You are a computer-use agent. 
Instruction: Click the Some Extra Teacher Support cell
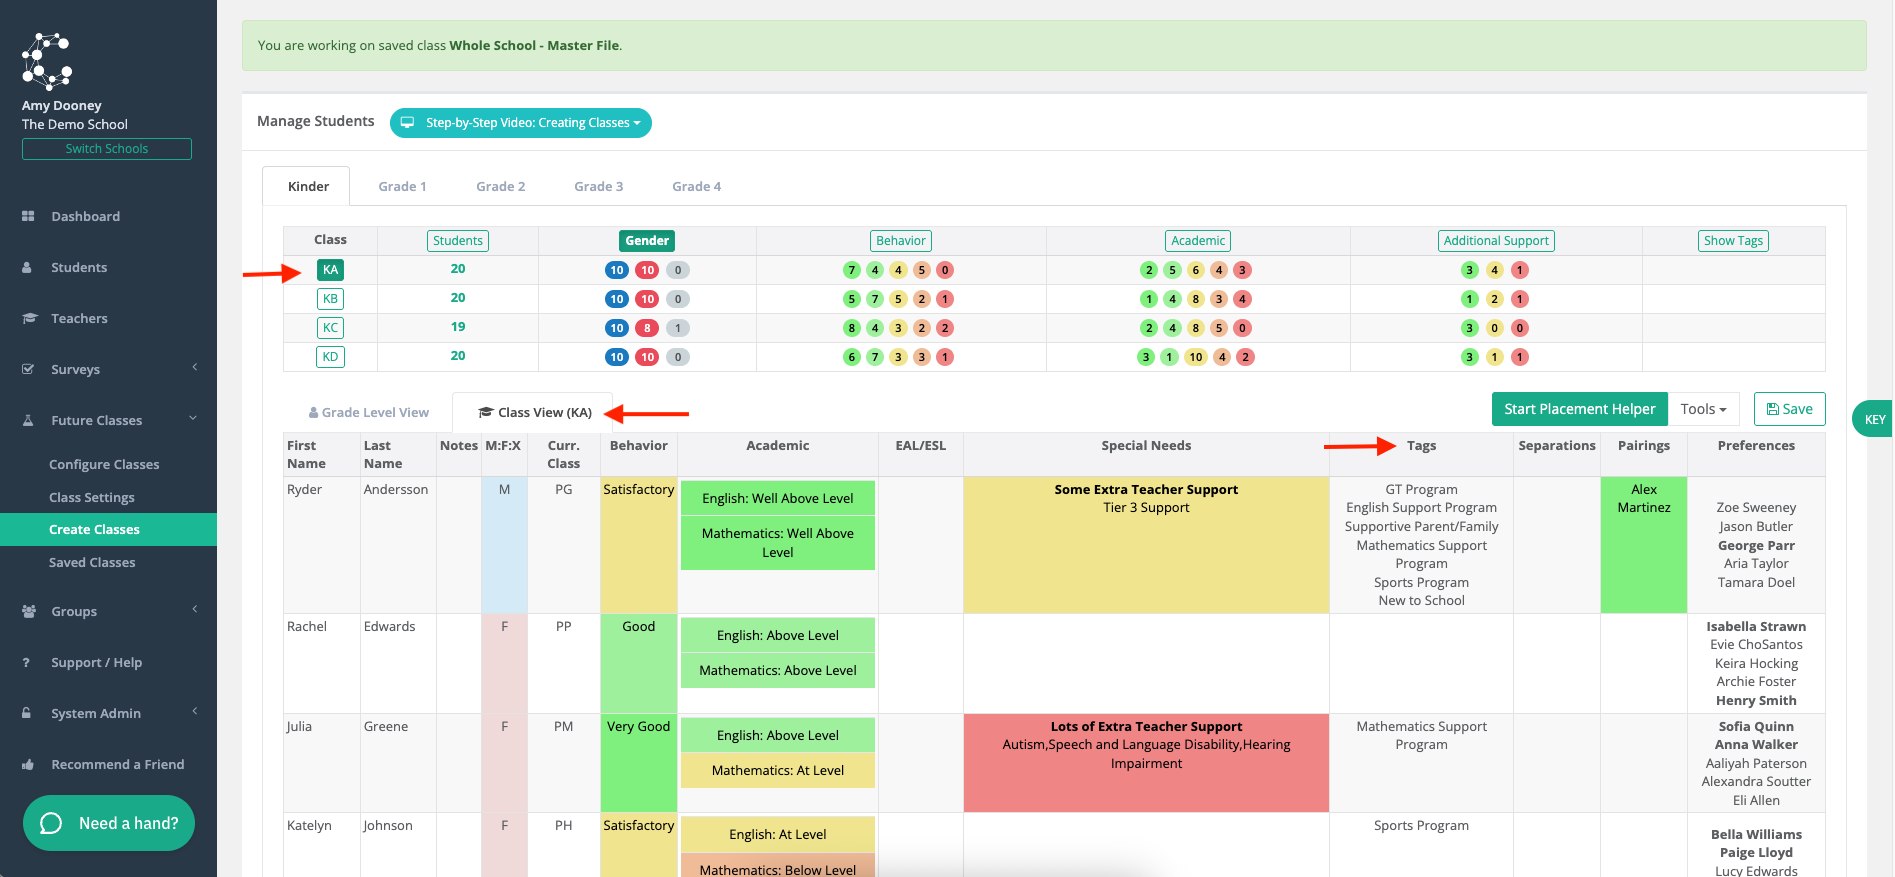click(1146, 545)
